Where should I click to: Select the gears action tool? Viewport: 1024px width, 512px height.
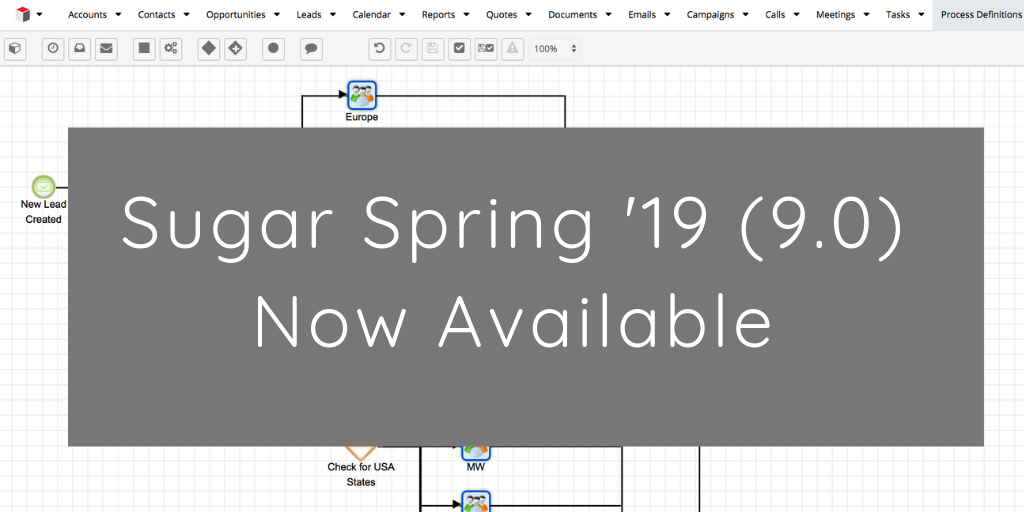171,48
